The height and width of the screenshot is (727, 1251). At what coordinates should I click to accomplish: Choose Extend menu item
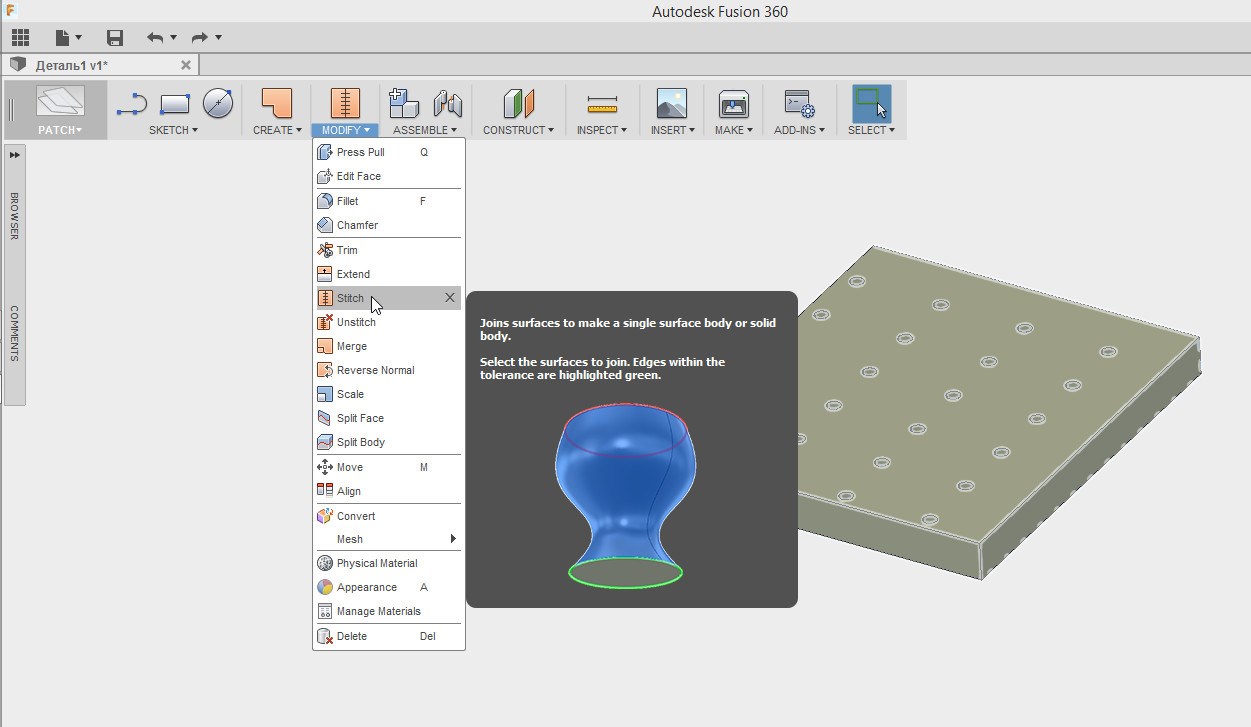coord(388,274)
